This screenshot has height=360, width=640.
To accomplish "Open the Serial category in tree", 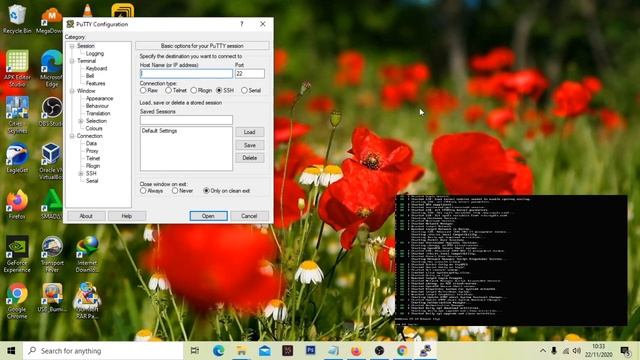I will (92, 181).
